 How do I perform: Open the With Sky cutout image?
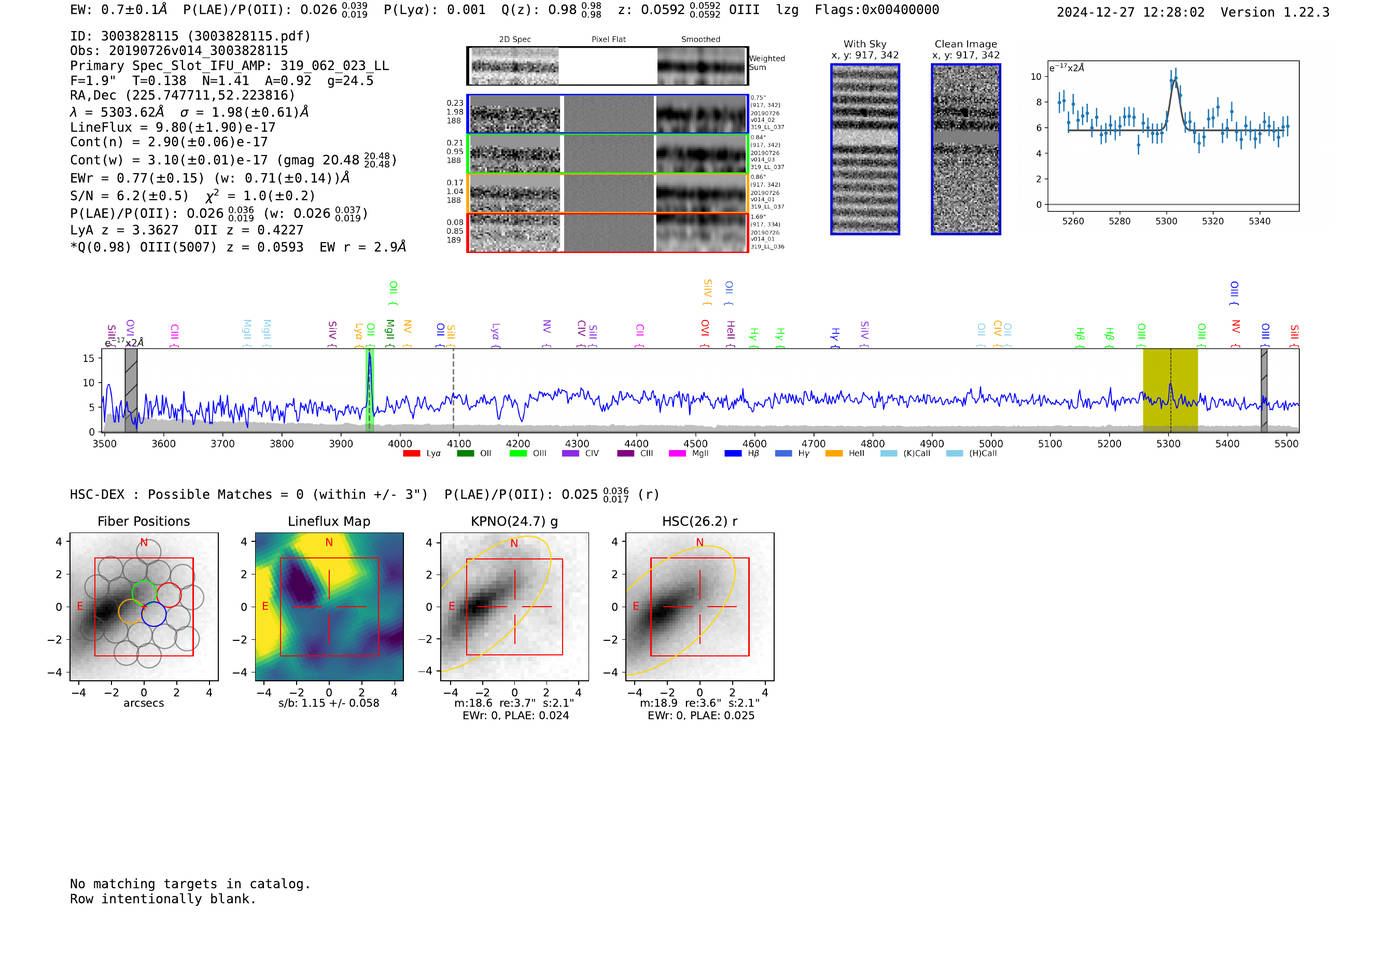(x=865, y=149)
